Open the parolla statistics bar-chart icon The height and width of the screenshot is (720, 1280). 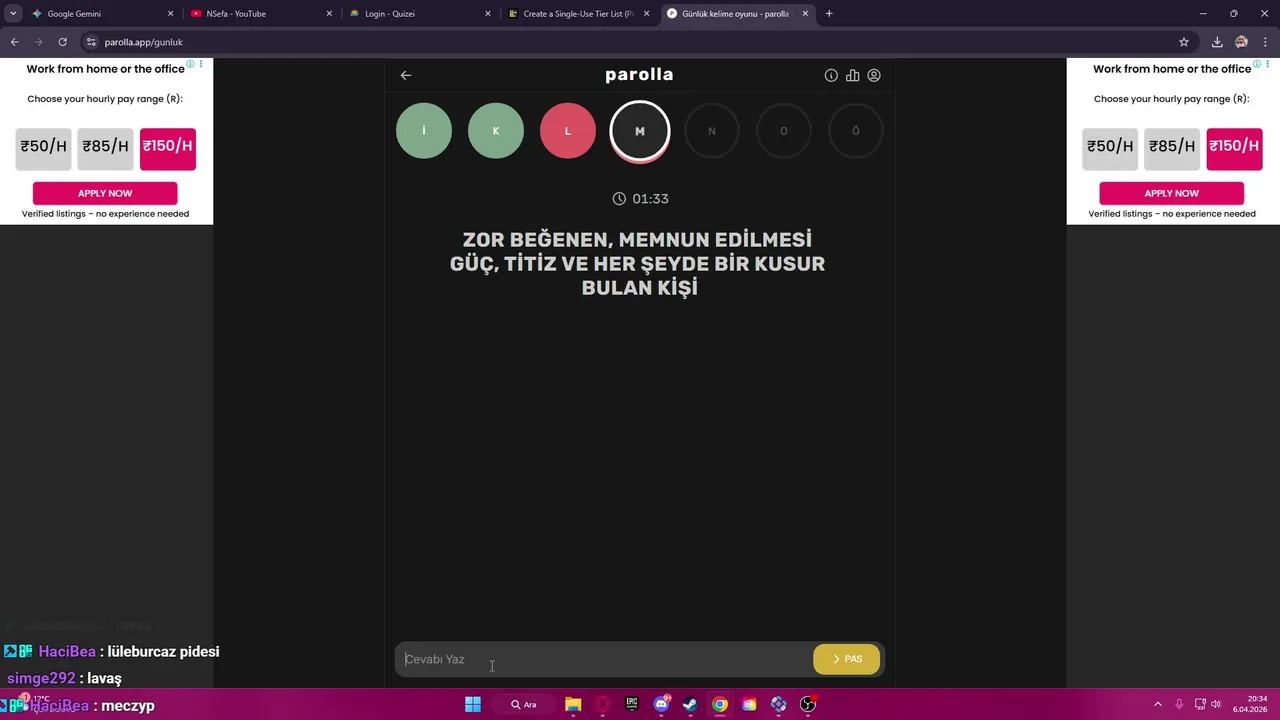pyautogui.click(x=853, y=75)
